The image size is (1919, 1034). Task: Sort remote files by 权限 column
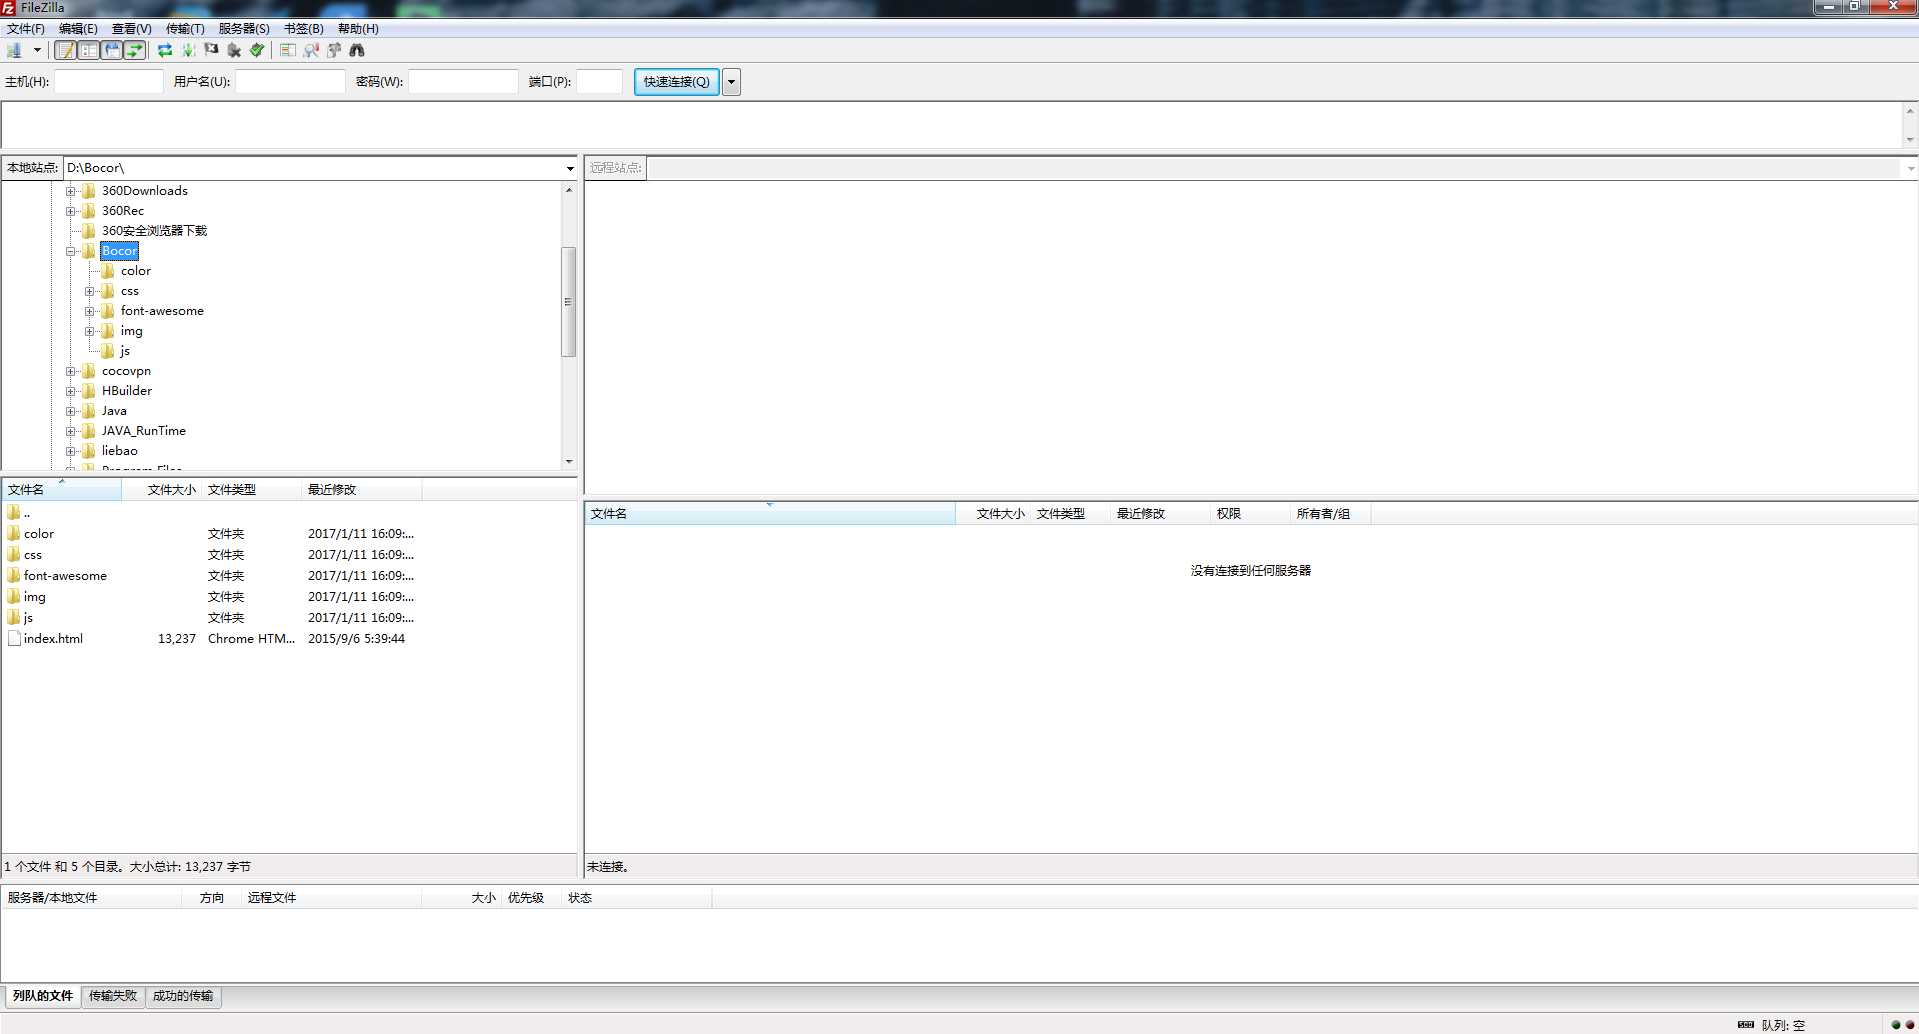1250,514
